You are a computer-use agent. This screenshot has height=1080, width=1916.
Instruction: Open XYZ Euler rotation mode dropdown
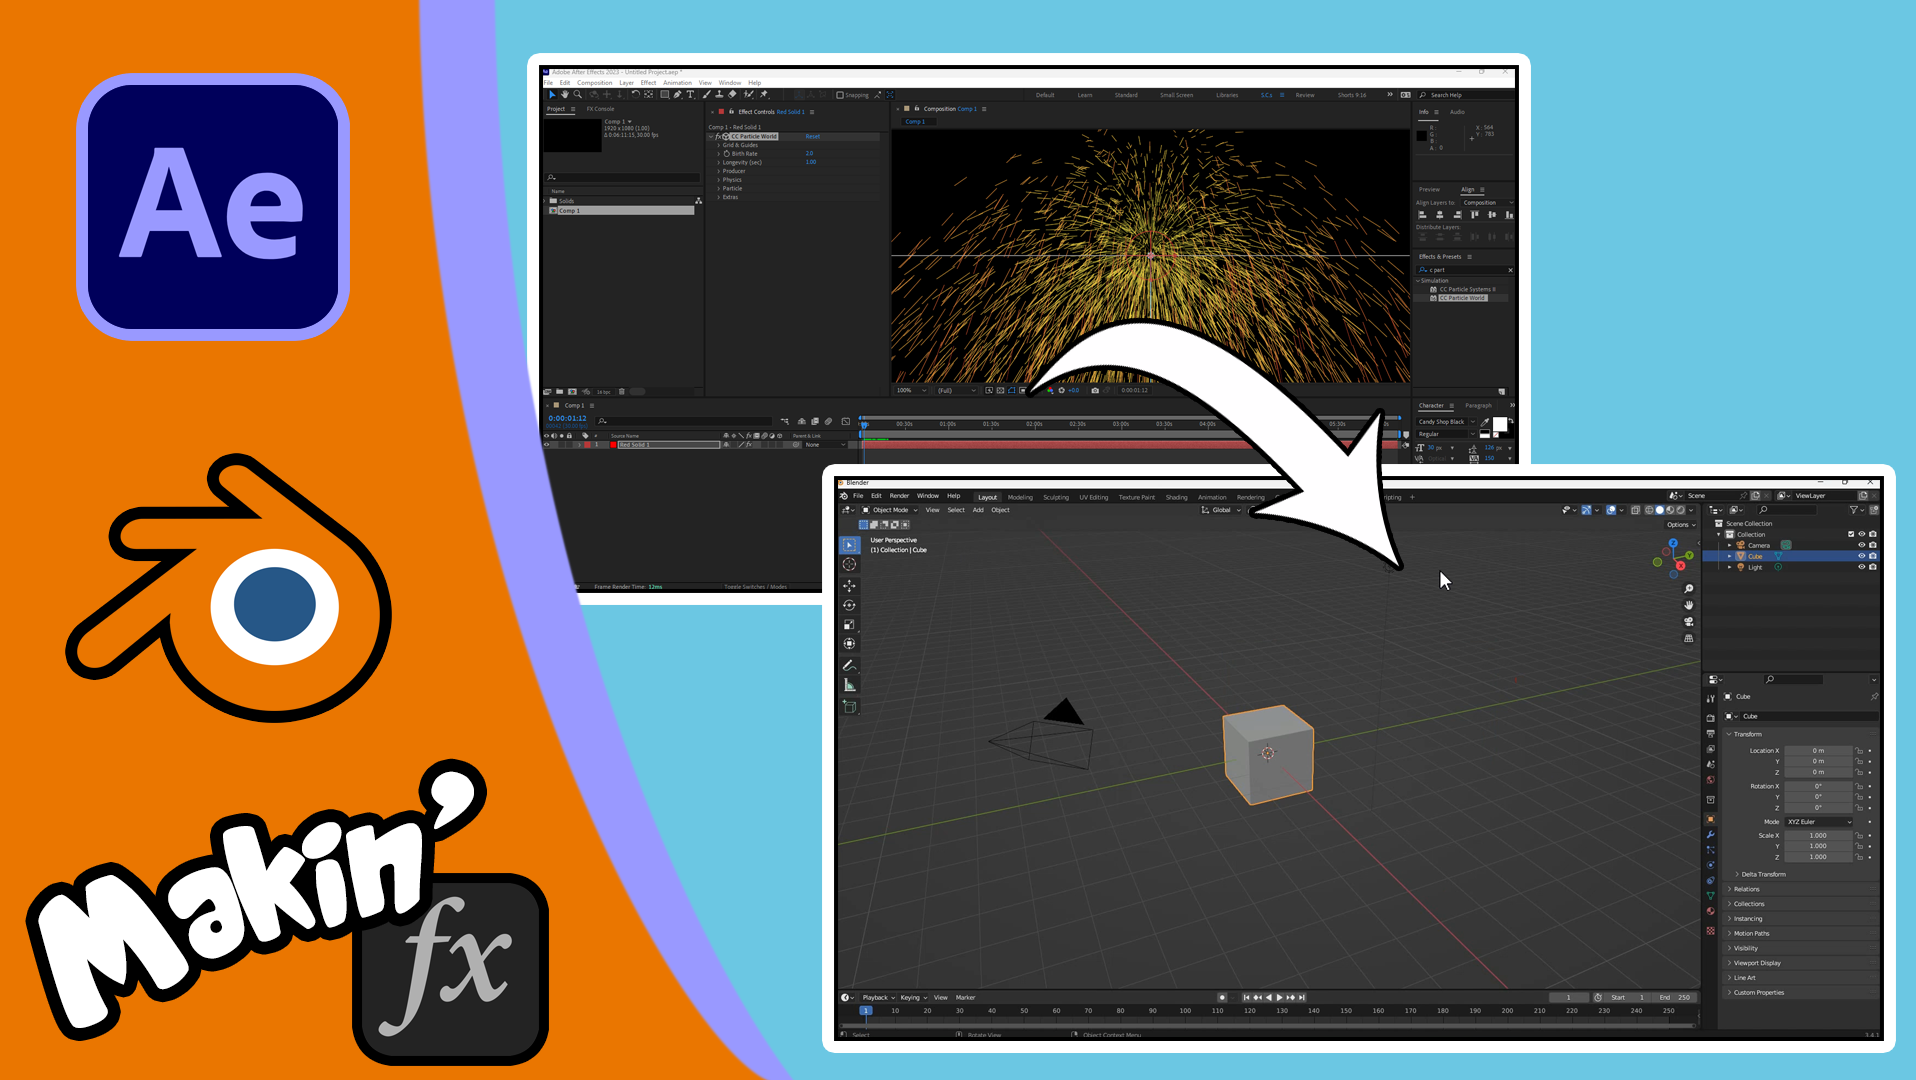[1819, 822]
